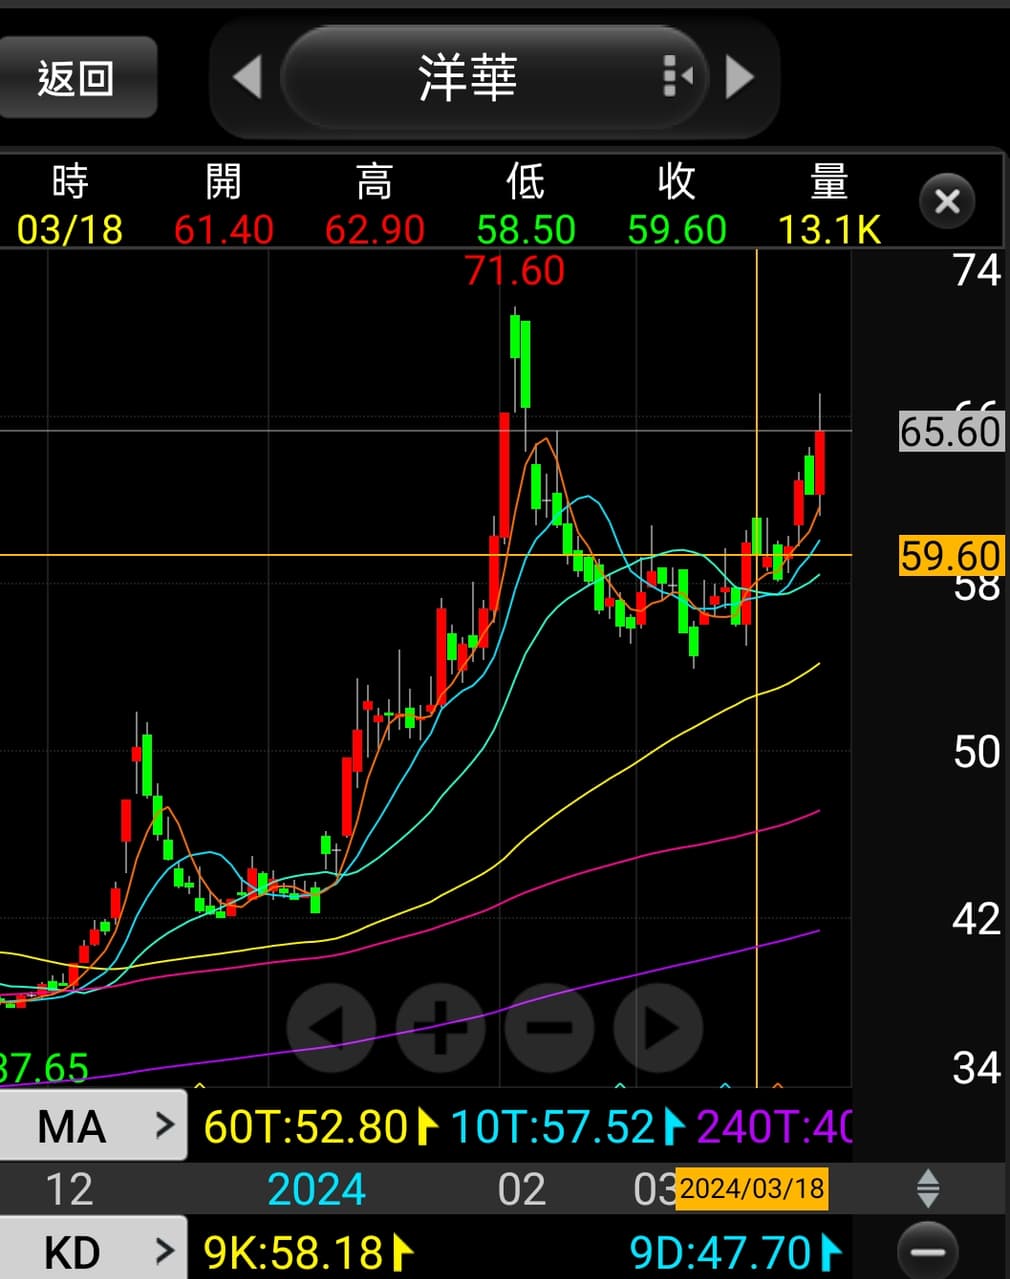
Task: Tap the 59.60 orange price label on axis
Action: (950, 555)
